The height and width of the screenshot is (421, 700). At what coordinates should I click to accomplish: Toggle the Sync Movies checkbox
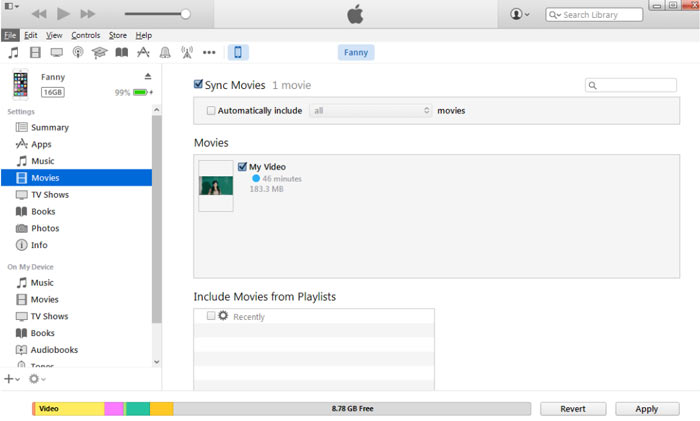[x=198, y=84]
